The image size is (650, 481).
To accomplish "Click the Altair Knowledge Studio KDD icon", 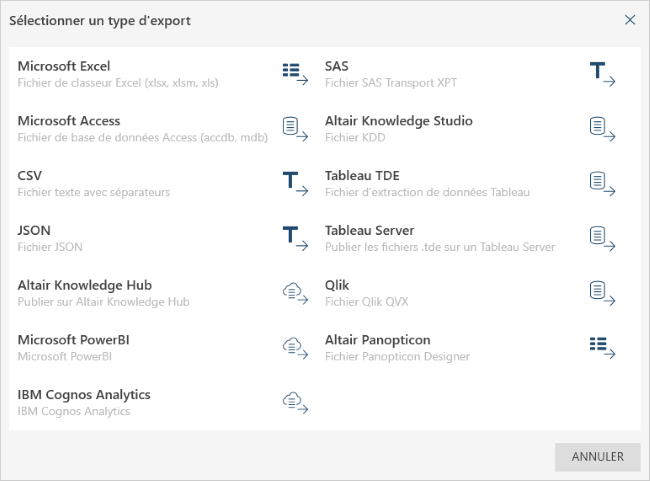I will pos(601,128).
